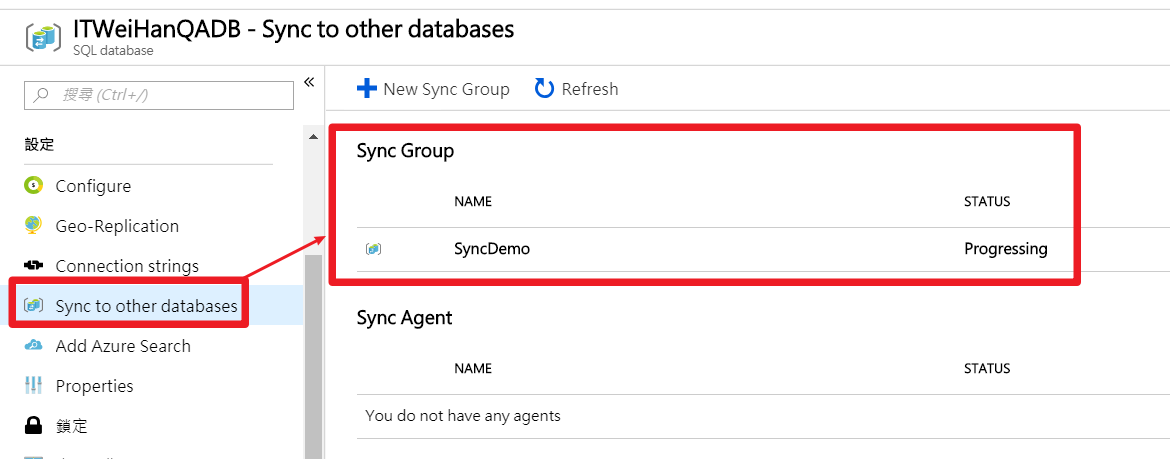Click the Sync to other databases icon
This screenshot has height=460, width=1170.
tap(34, 305)
